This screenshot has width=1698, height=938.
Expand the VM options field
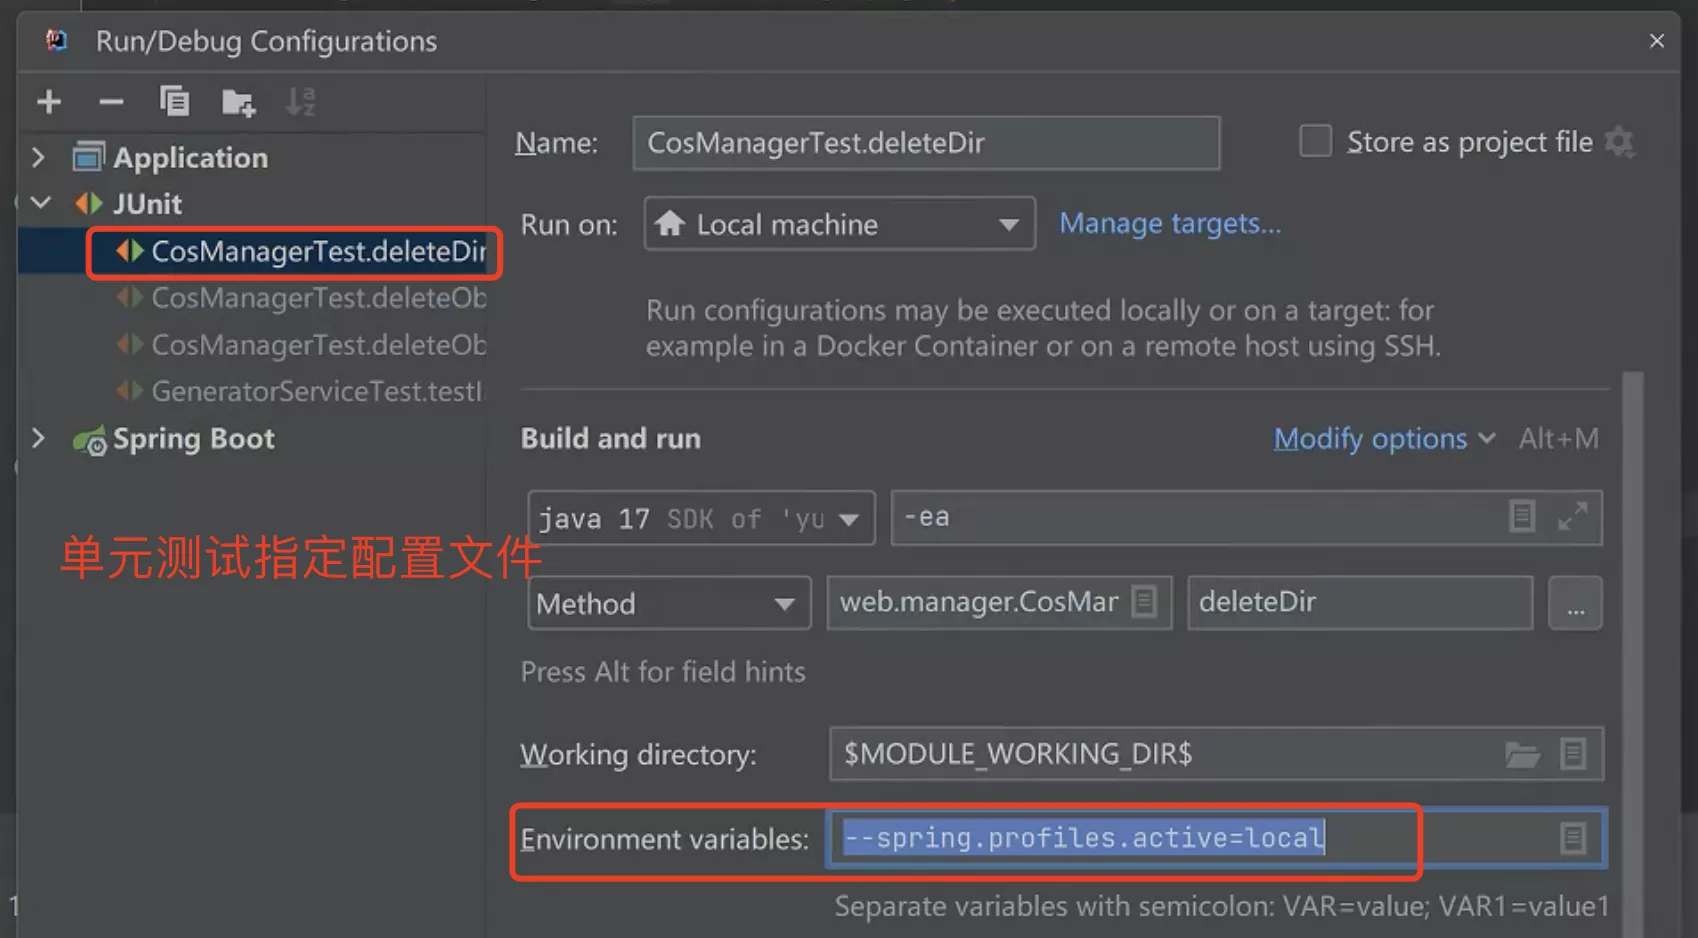click(1573, 517)
